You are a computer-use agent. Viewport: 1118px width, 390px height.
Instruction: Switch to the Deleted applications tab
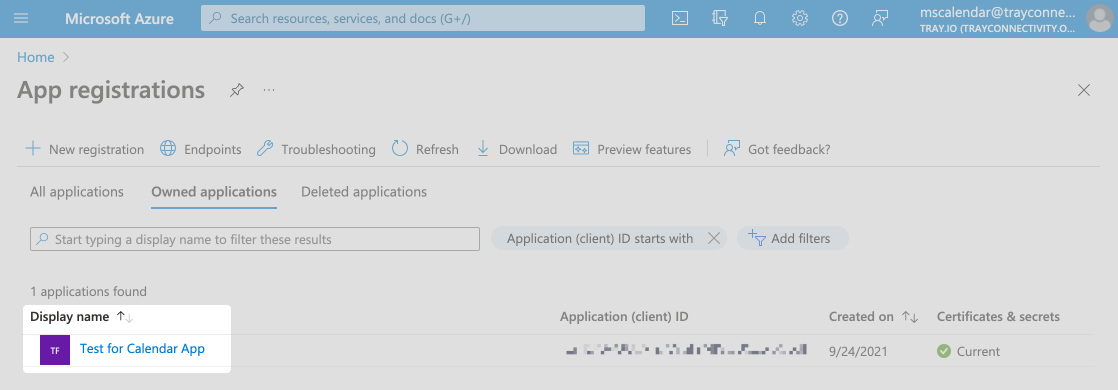click(x=364, y=192)
